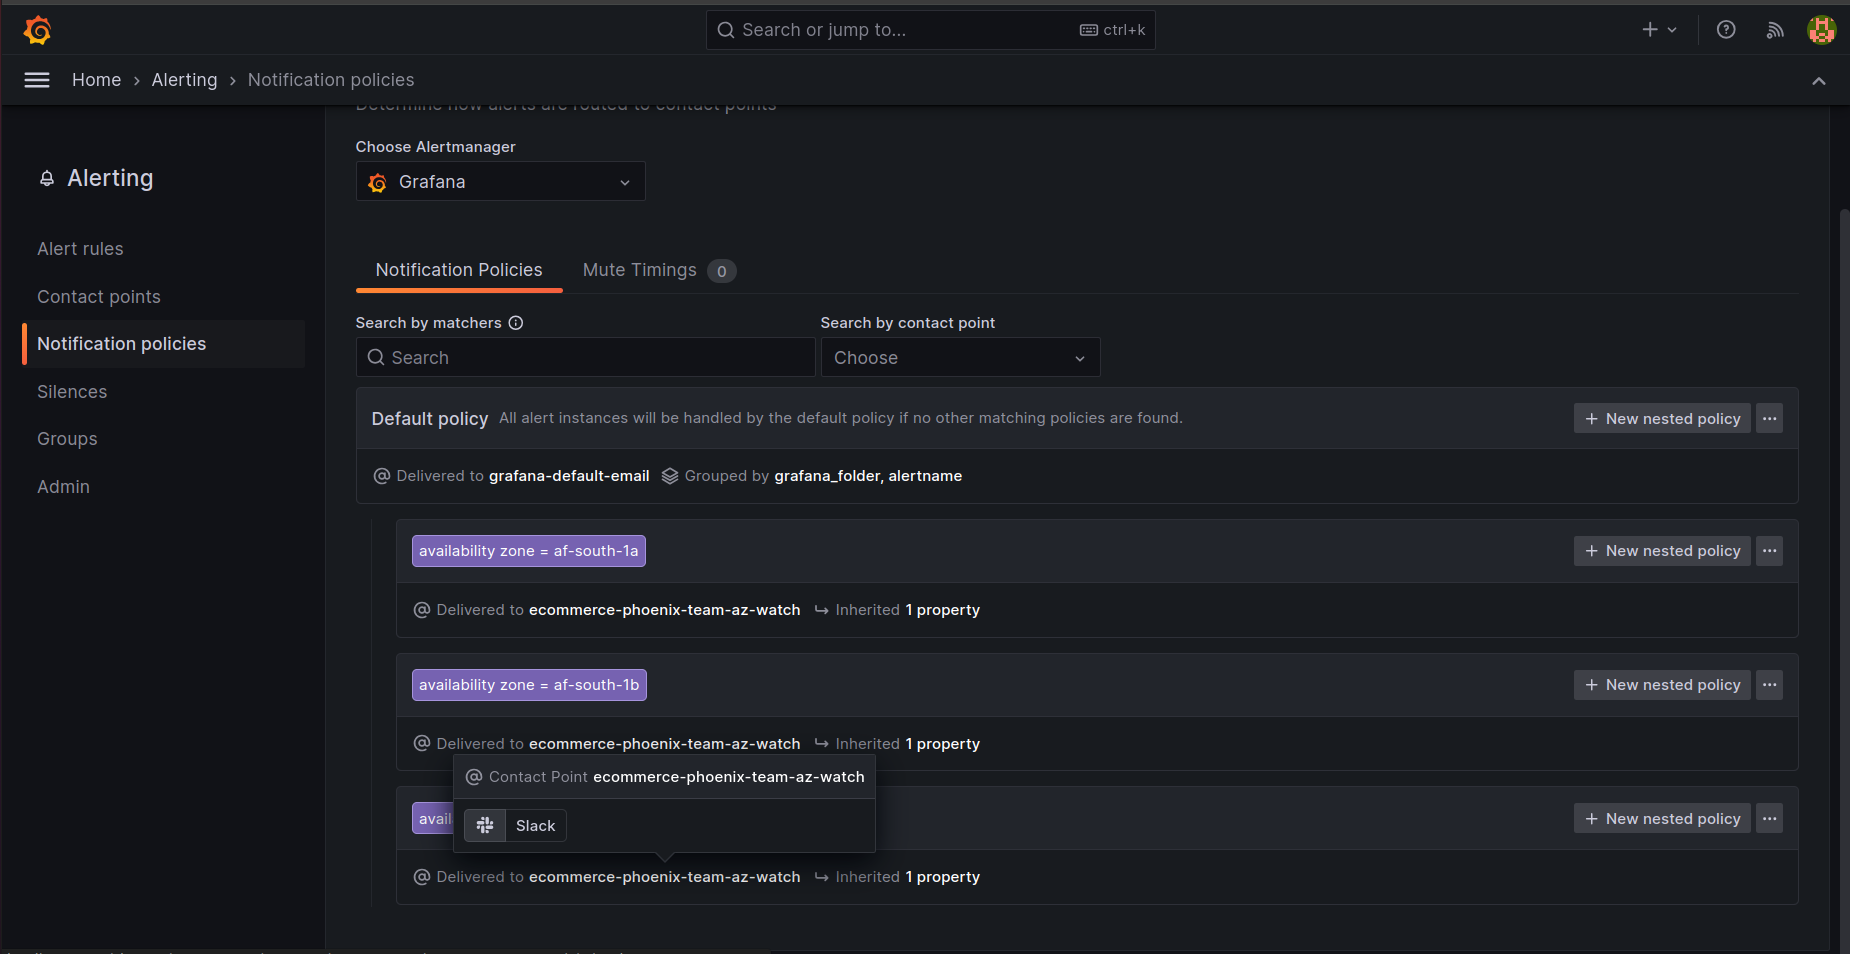Switch to the Mute Timings tab
The width and height of the screenshot is (1850, 954).
pos(639,270)
